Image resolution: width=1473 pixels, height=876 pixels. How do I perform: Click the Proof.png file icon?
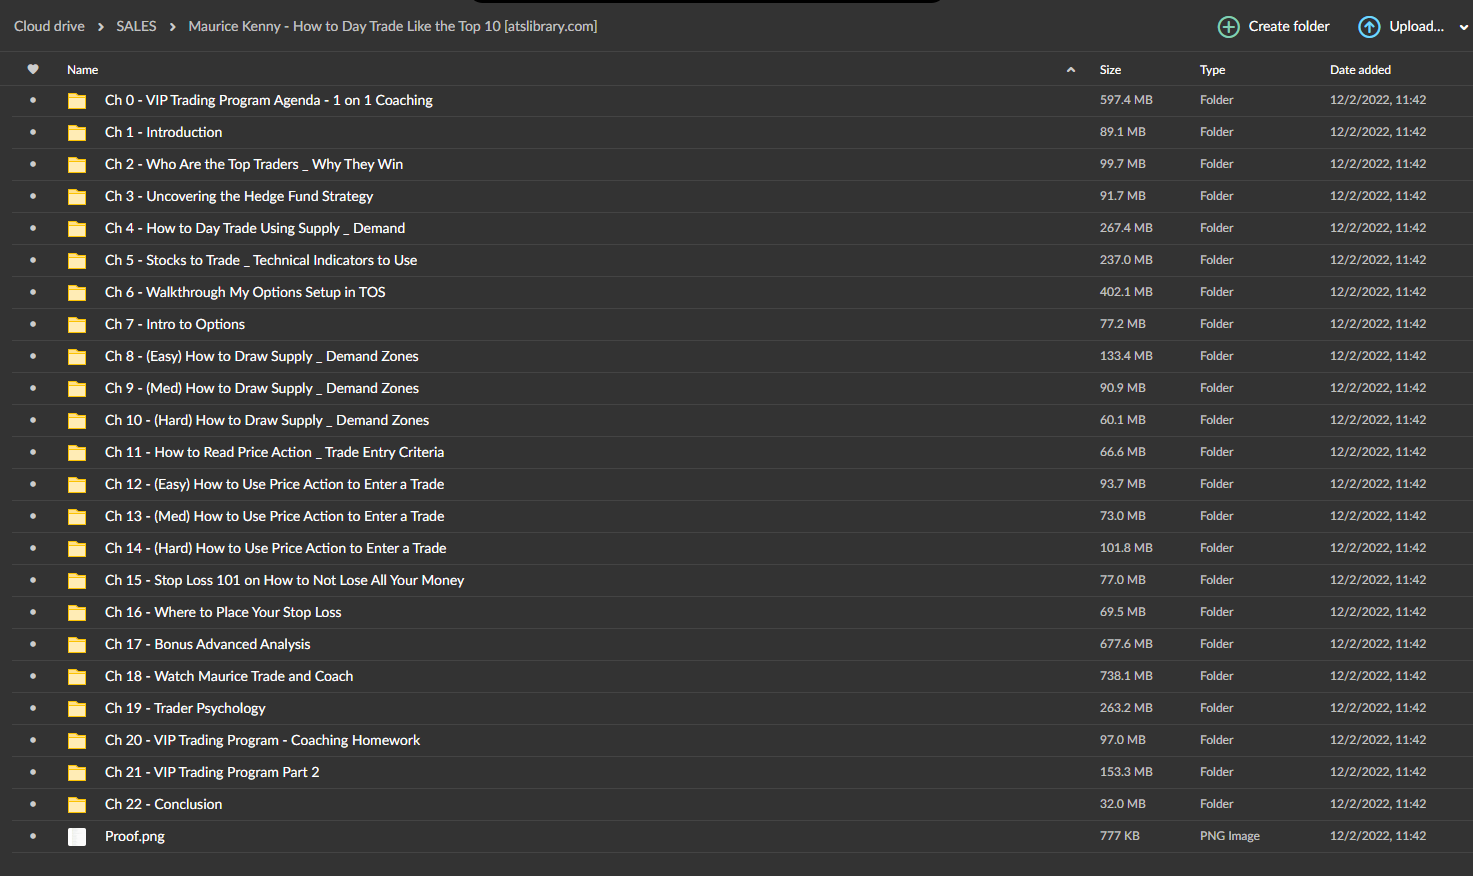pyautogui.click(x=77, y=837)
